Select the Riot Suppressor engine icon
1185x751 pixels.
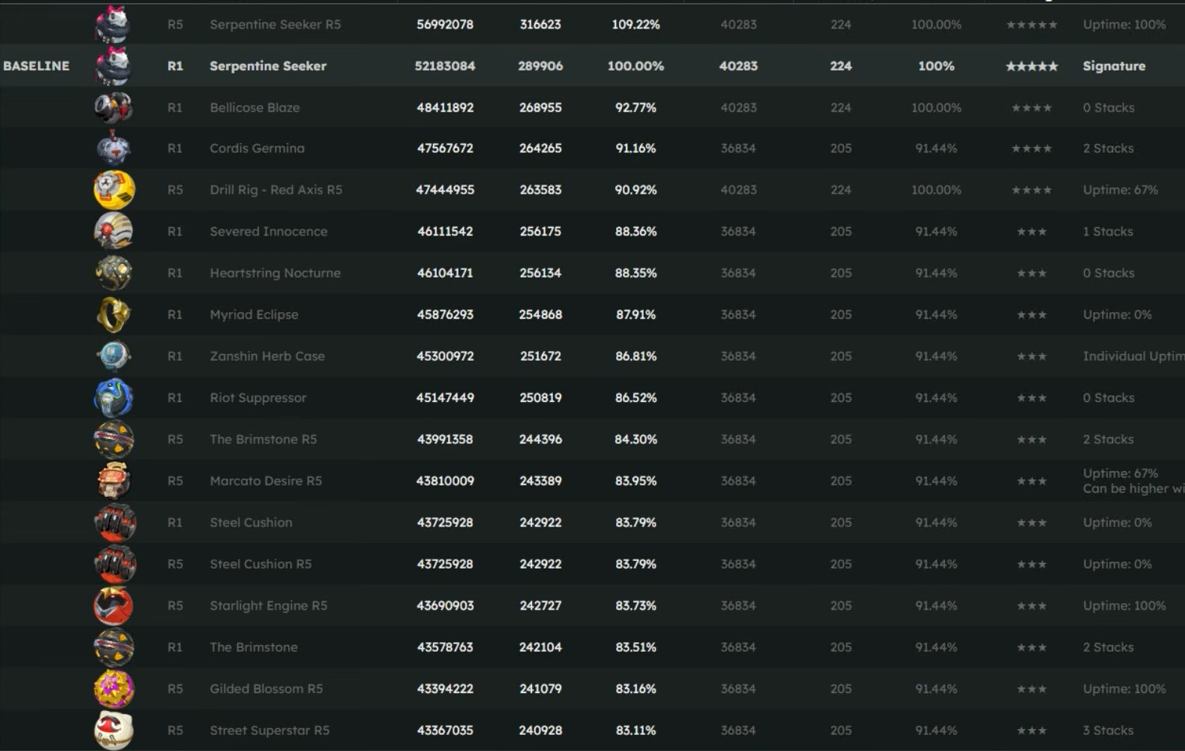pyautogui.click(x=113, y=397)
